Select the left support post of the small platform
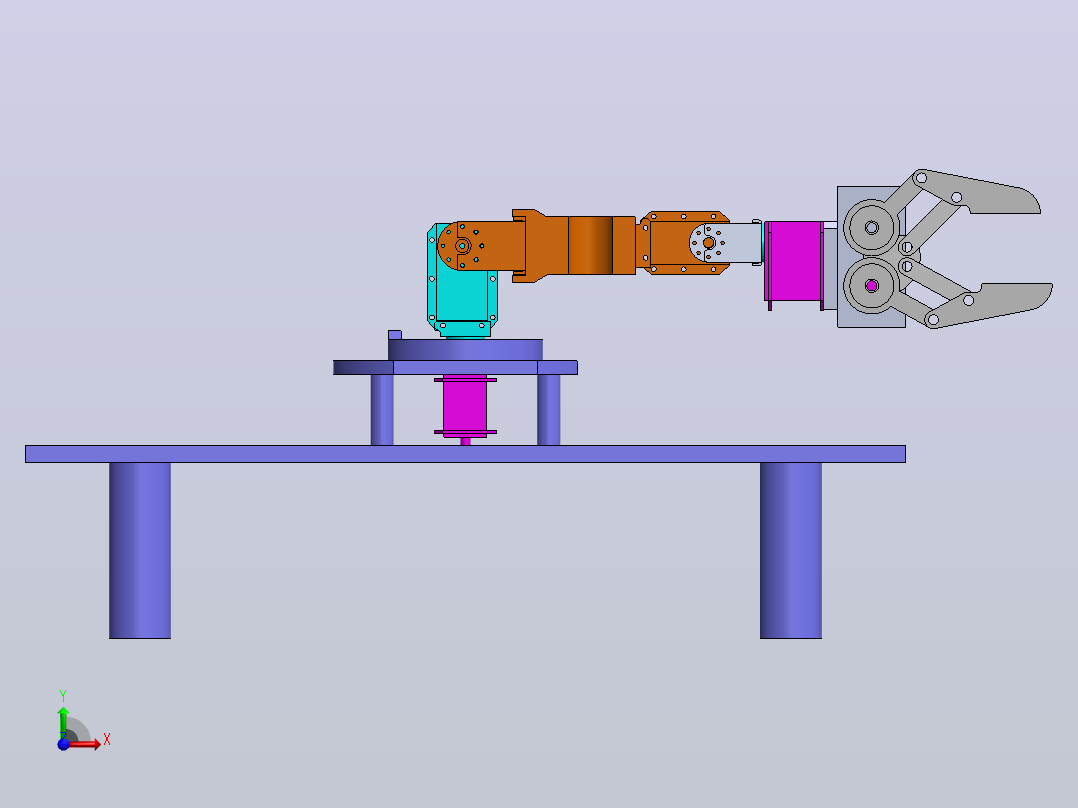 (x=382, y=410)
